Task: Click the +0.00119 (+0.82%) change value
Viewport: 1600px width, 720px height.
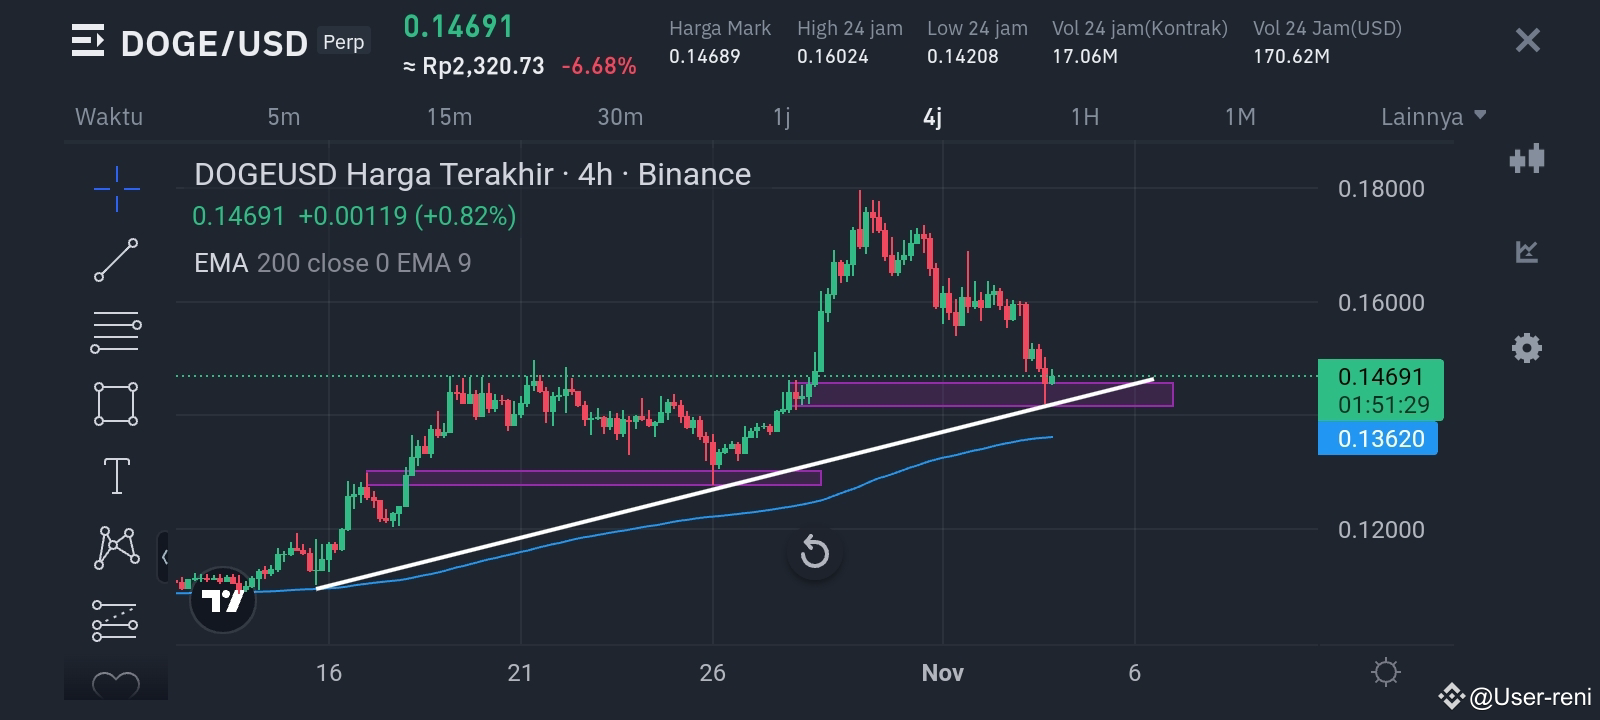Action: 407,216
